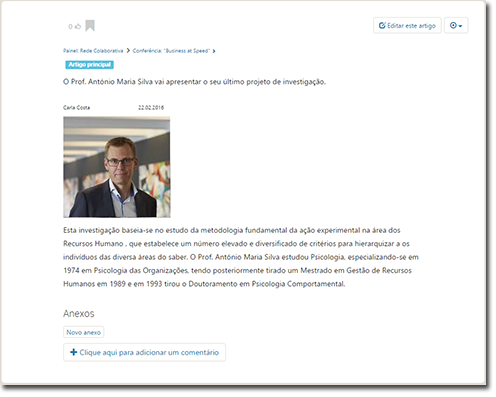The height and width of the screenshot is (397, 496).
Task: Click the Anexos section heading
Action: click(79, 313)
